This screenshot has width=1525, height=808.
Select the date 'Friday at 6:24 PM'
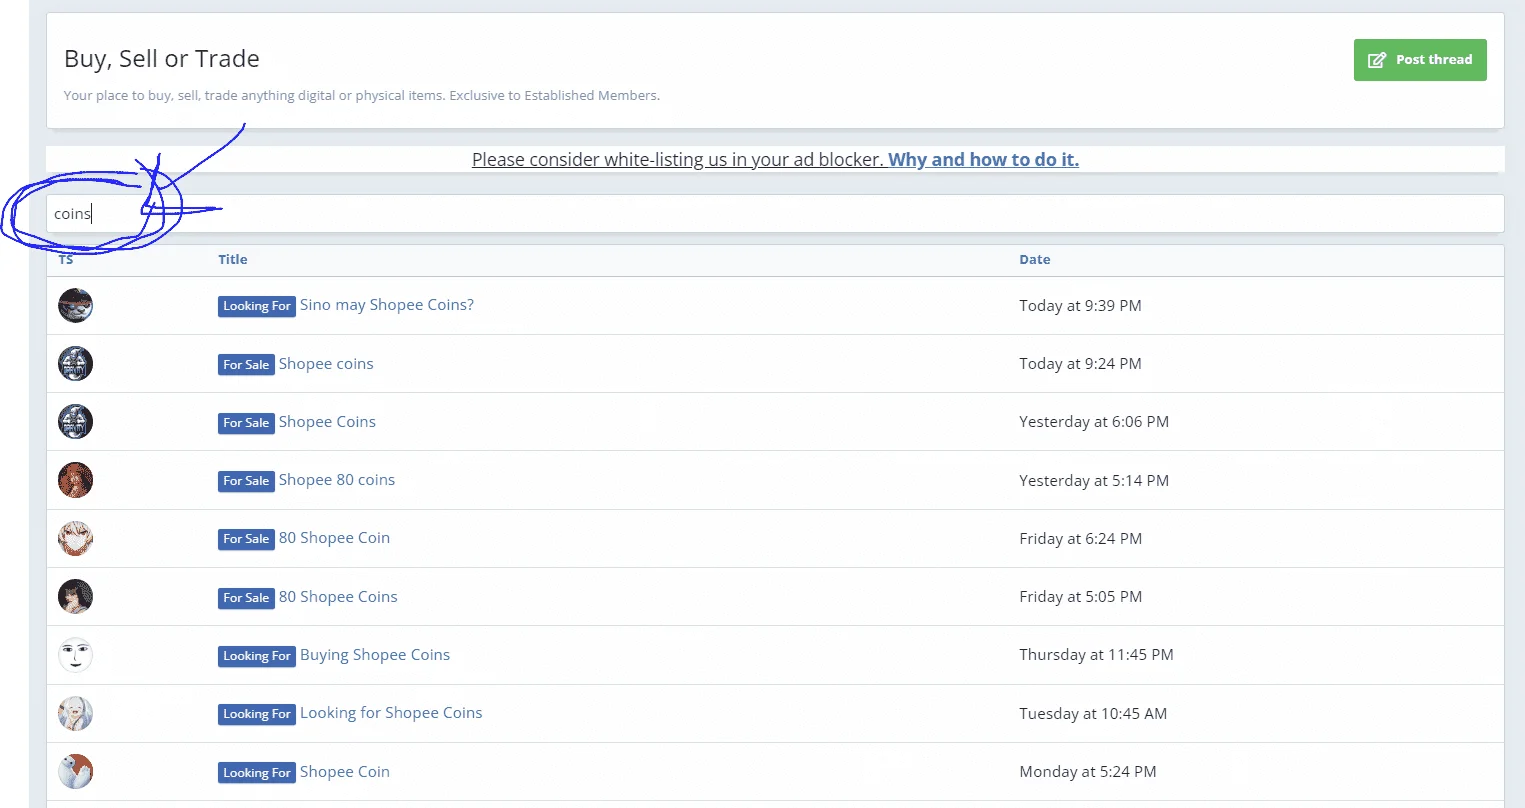point(1080,539)
